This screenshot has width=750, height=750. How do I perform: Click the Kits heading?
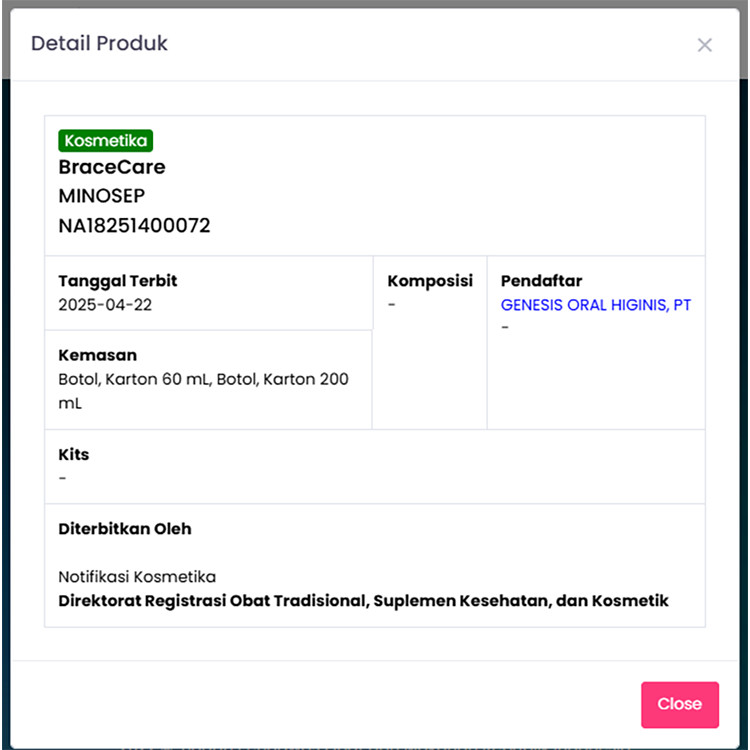(73, 454)
